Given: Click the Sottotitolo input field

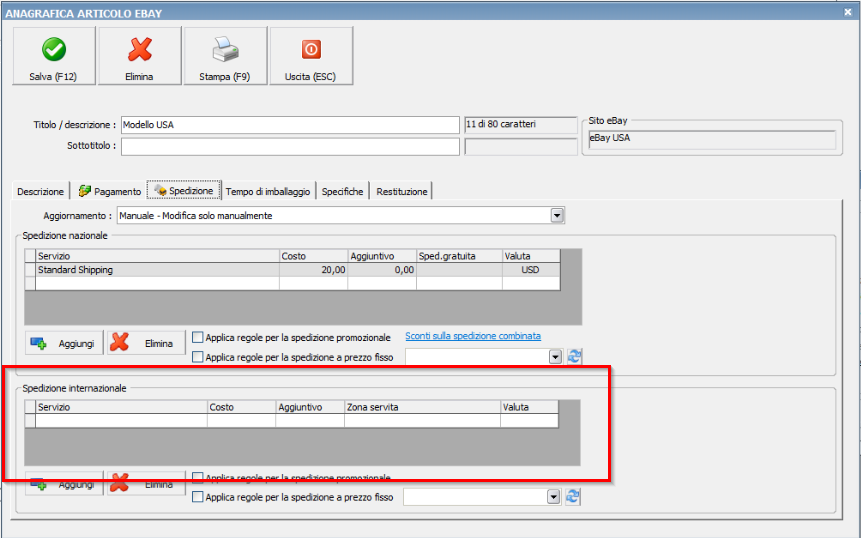Looking at the screenshot, I should (x=290, y=147).
